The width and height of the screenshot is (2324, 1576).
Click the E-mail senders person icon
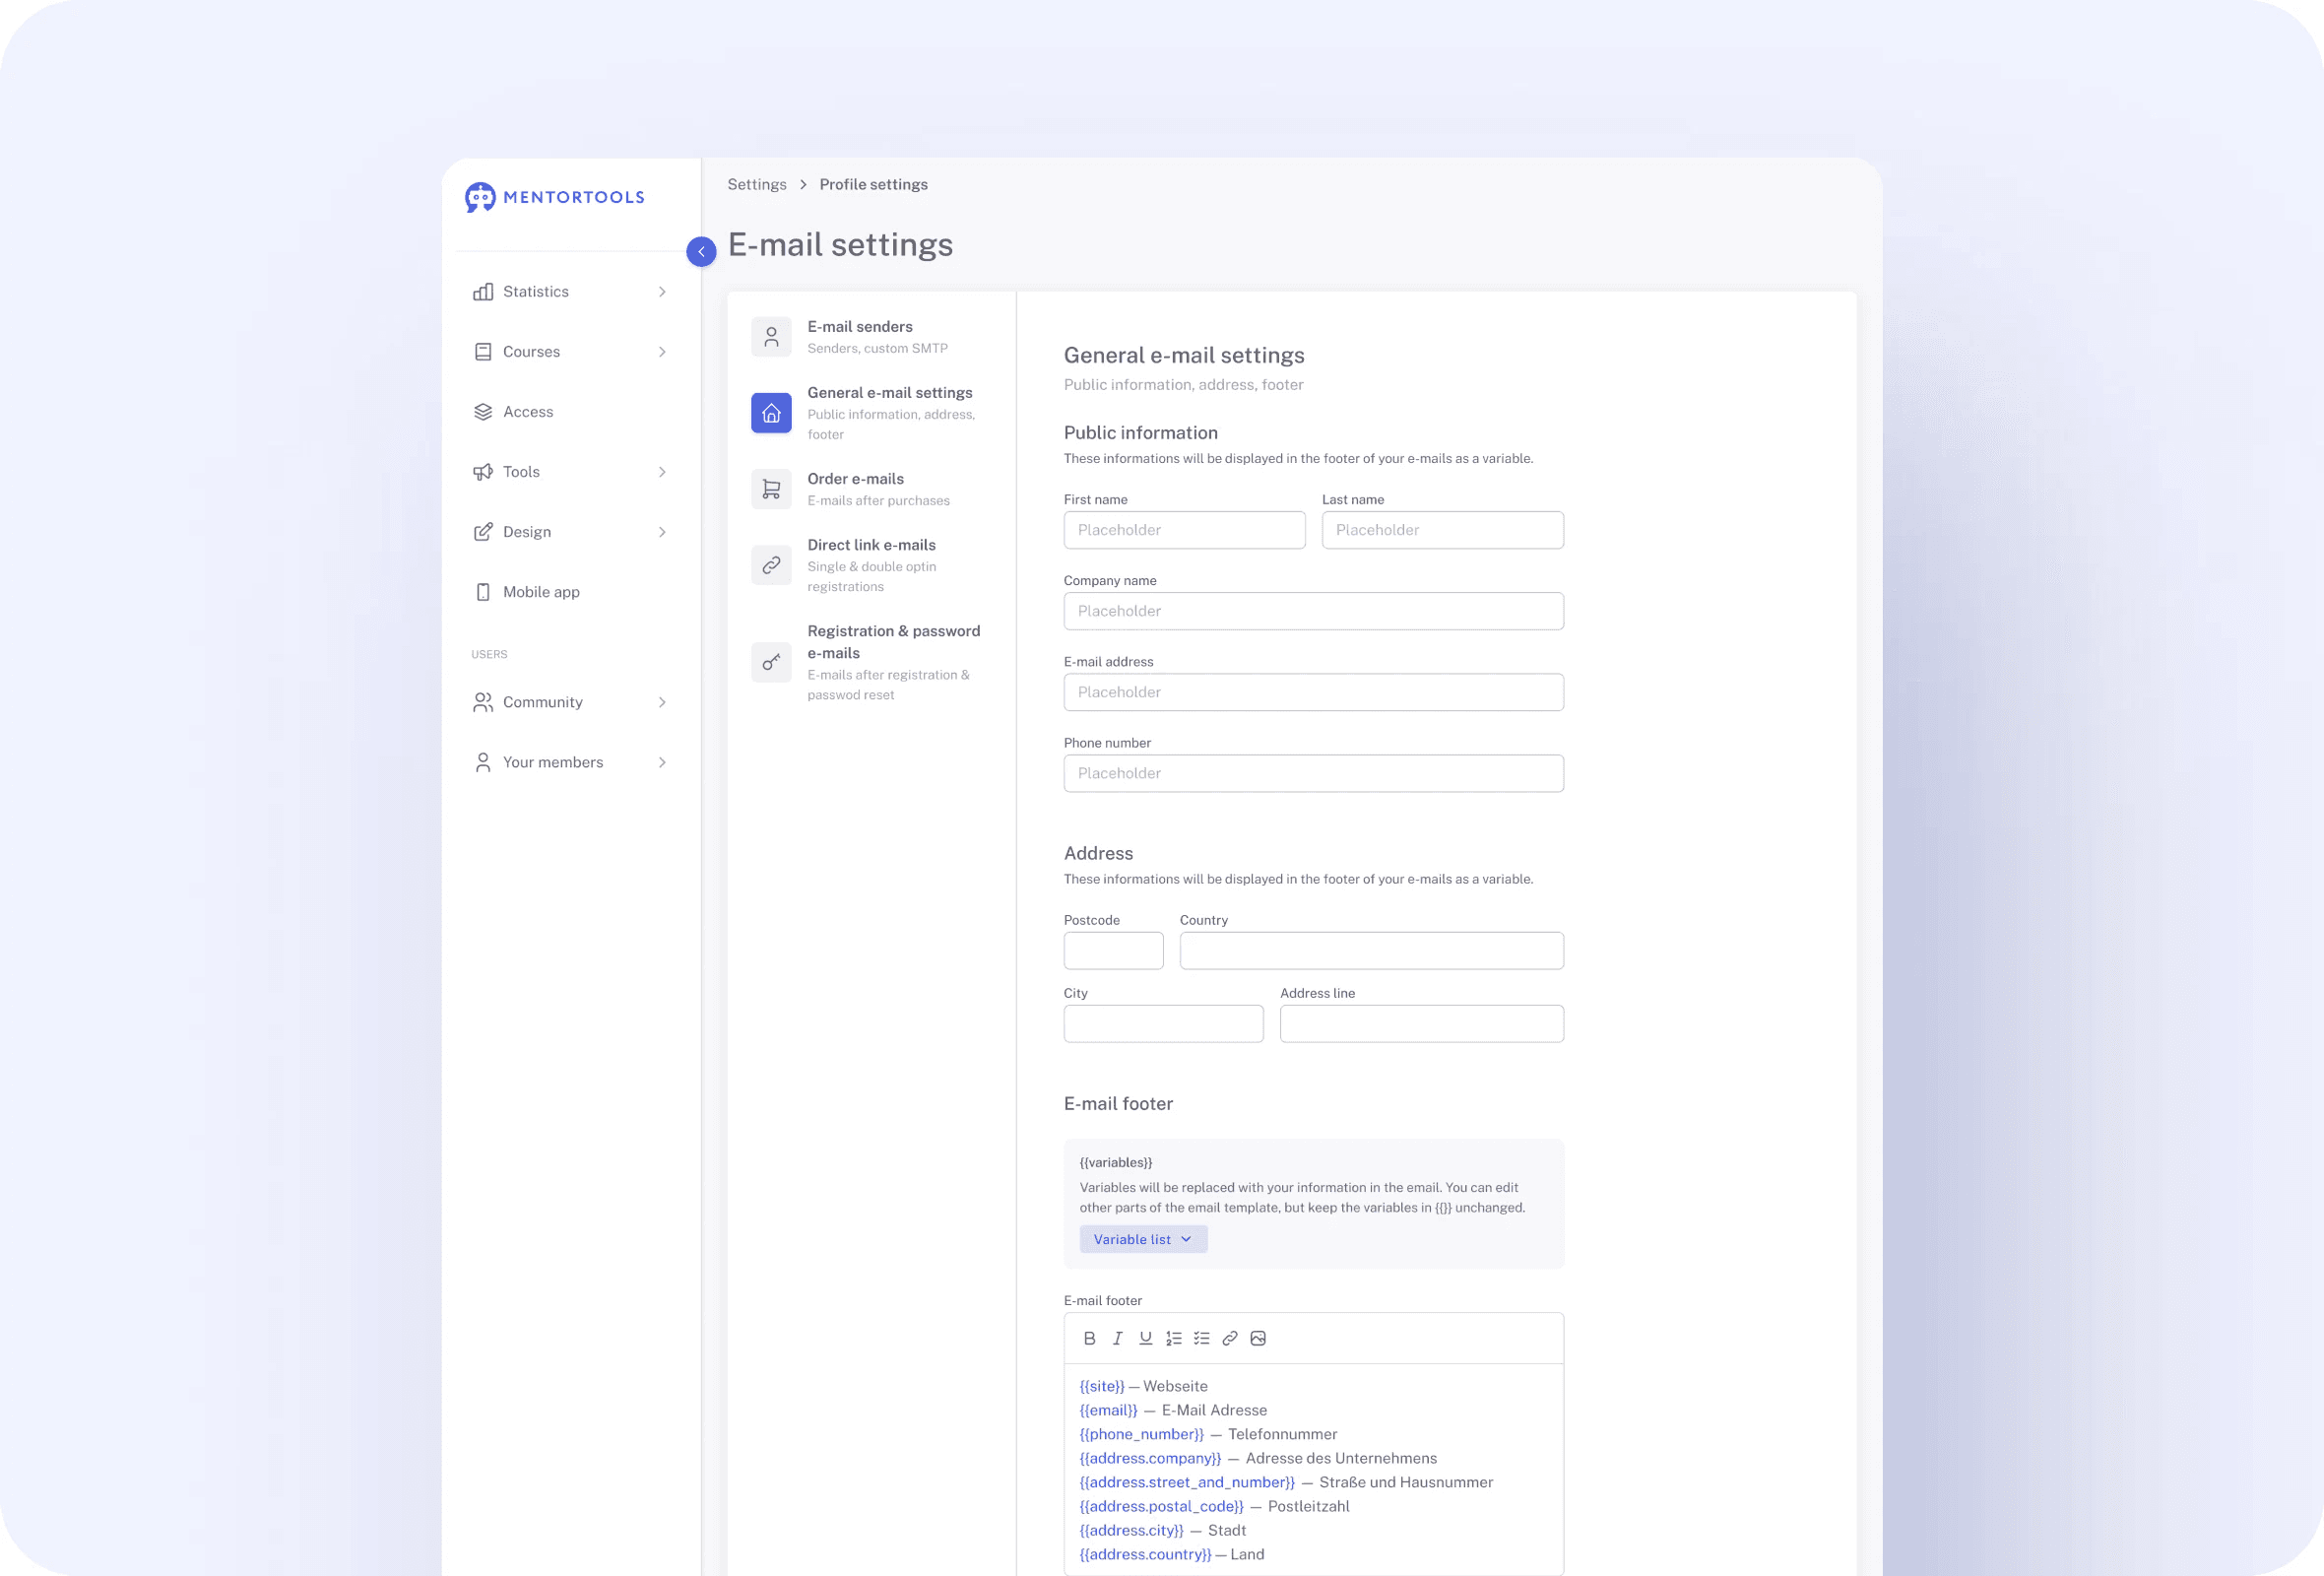pyautogui.click(x=771, y=337)
